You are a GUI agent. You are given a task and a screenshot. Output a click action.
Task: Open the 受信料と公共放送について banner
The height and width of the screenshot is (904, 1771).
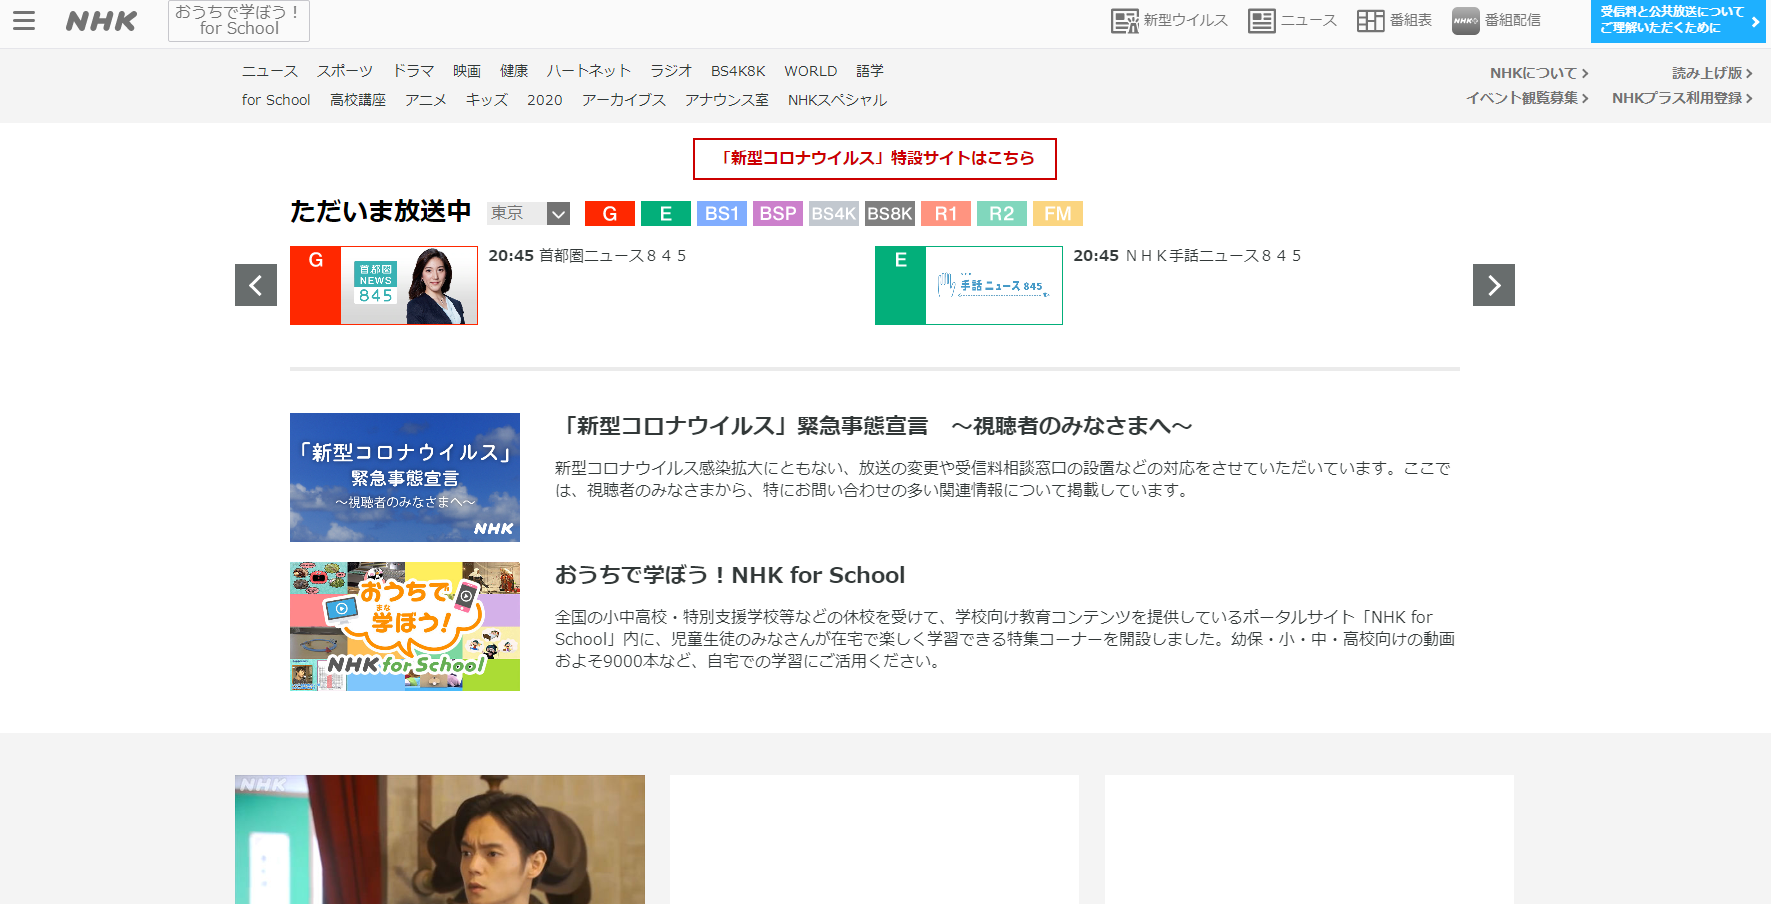tap(1678, 20)
